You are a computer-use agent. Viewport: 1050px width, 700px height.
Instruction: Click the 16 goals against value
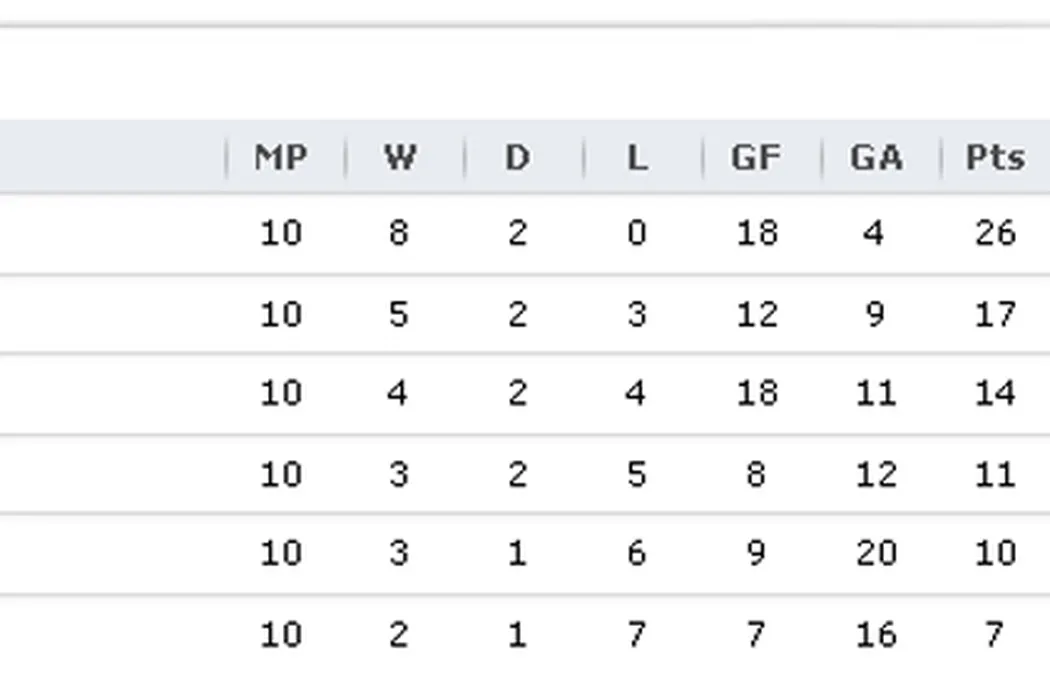point(875,634)
